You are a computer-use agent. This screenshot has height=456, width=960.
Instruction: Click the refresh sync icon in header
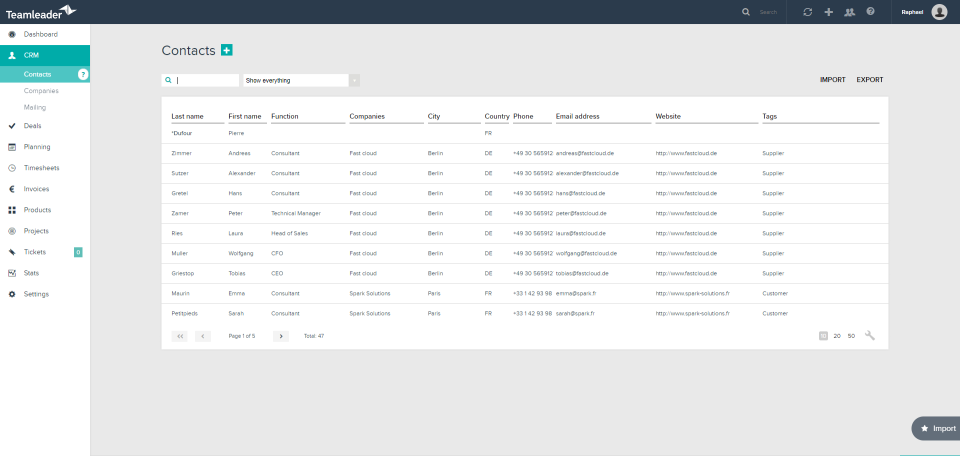808,12
